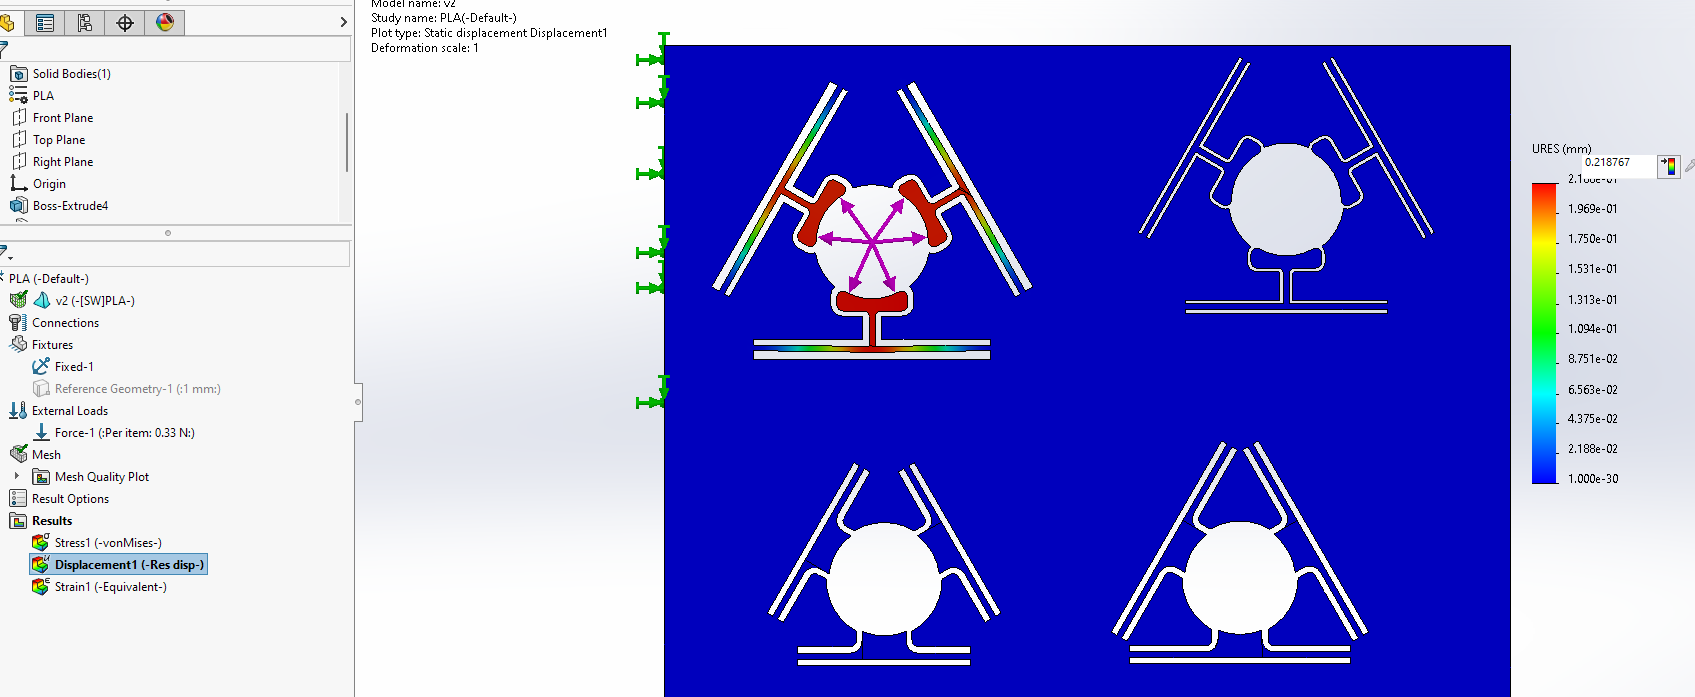Expand the manager tabs with right chevron
The width and height of the screenshot is (1695, 697).
[x=343, y=22]
